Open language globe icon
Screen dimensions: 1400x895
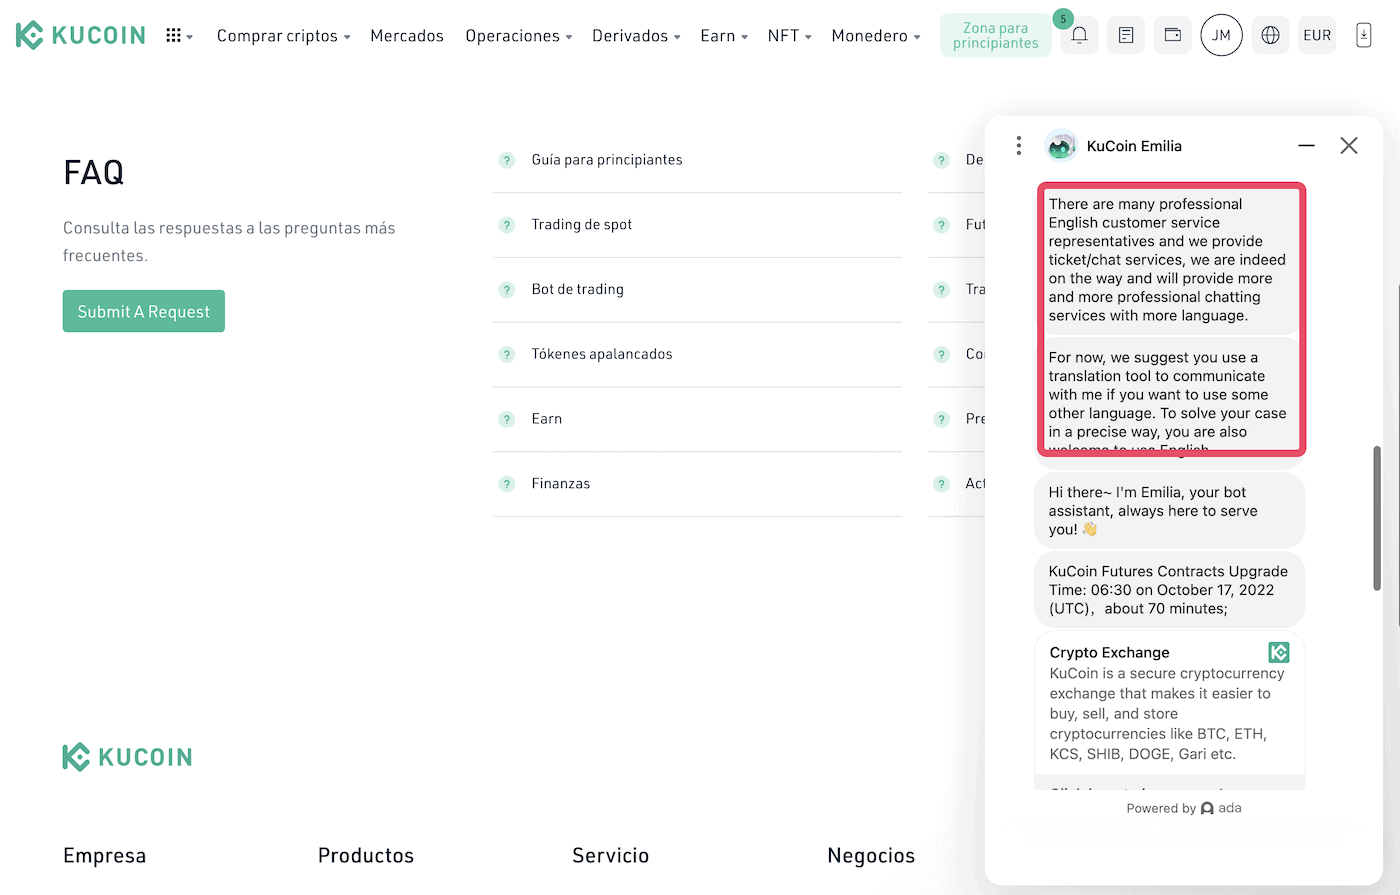coord(1270,35)
